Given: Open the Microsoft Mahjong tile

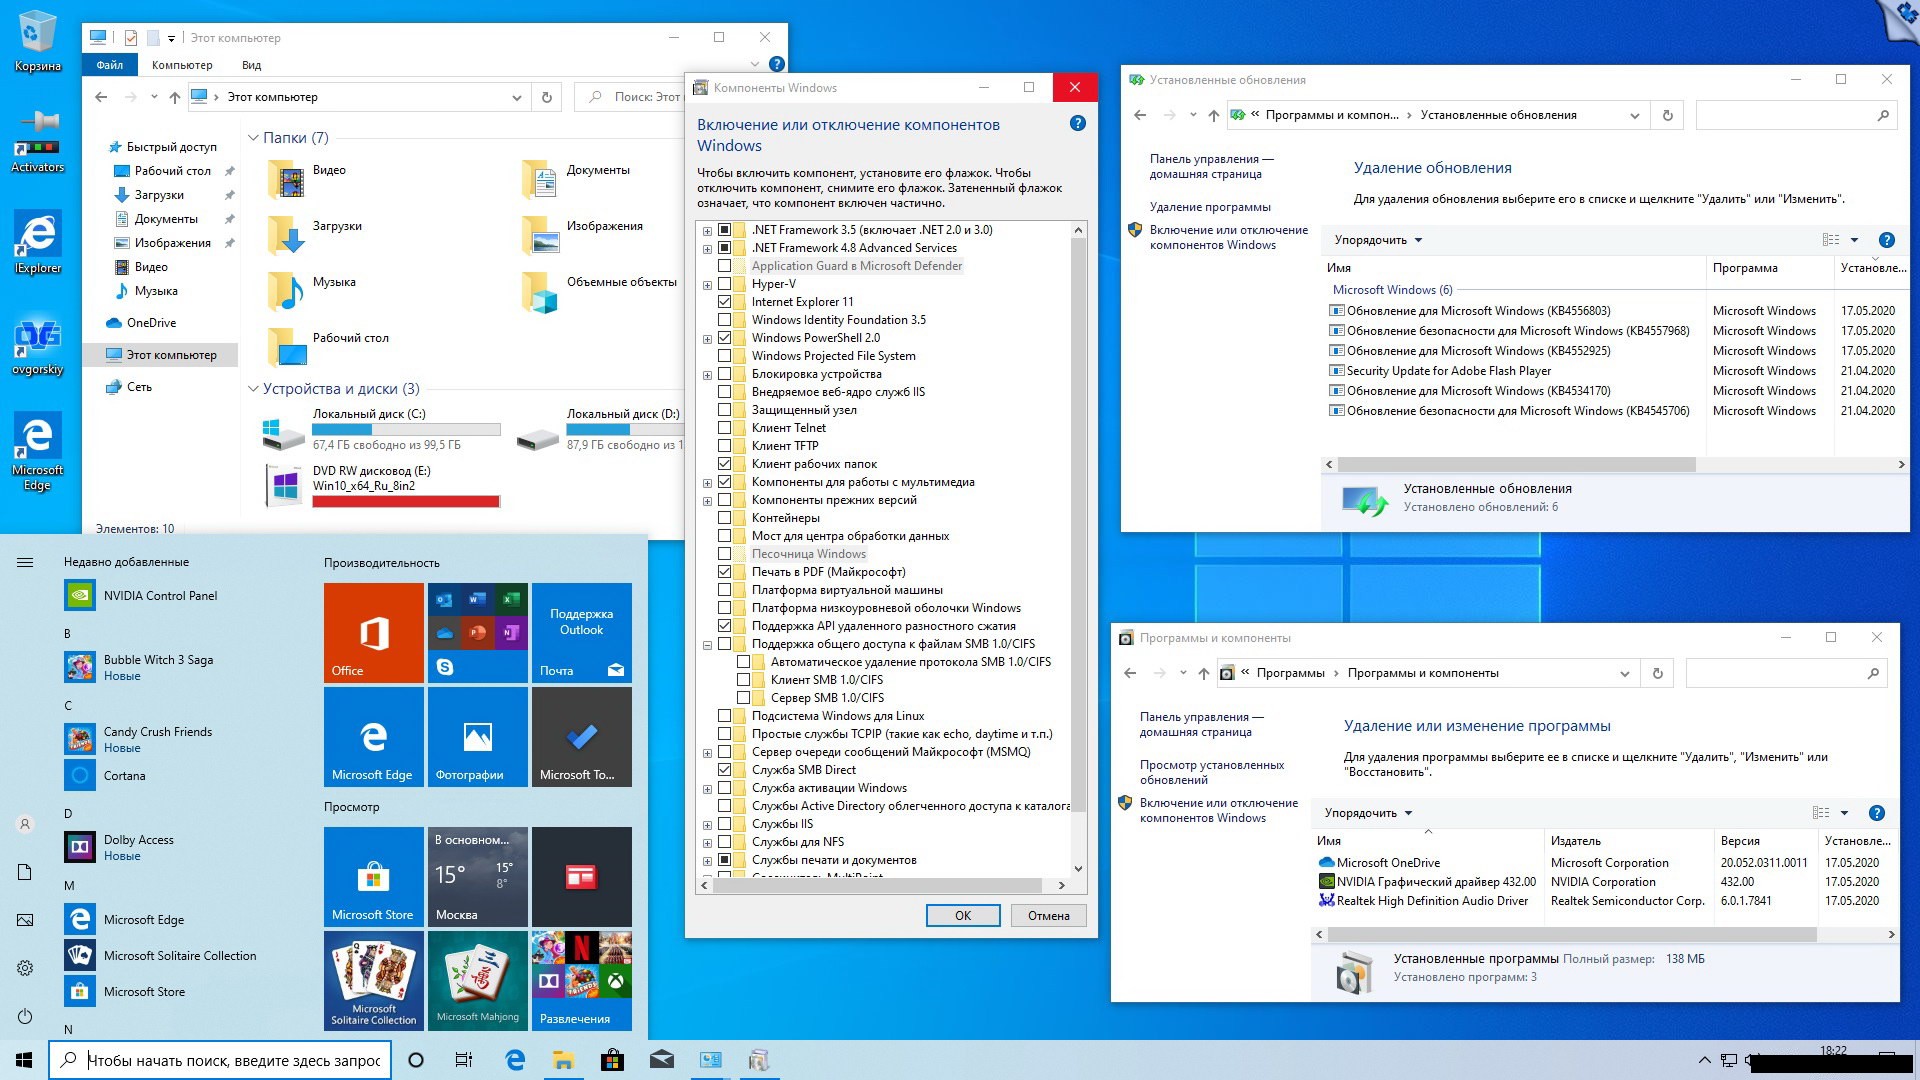Looking at the screenshot, I should tap(477, 980).
